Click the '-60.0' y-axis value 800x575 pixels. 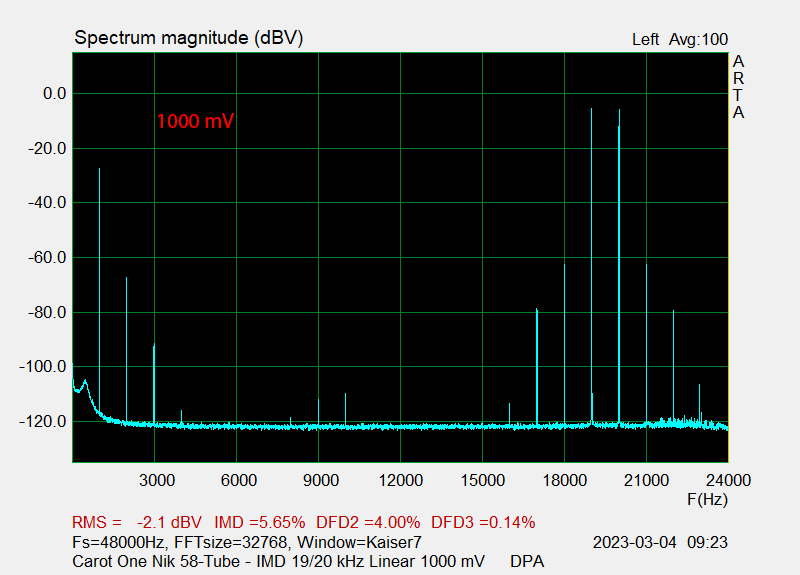[47, 258]
